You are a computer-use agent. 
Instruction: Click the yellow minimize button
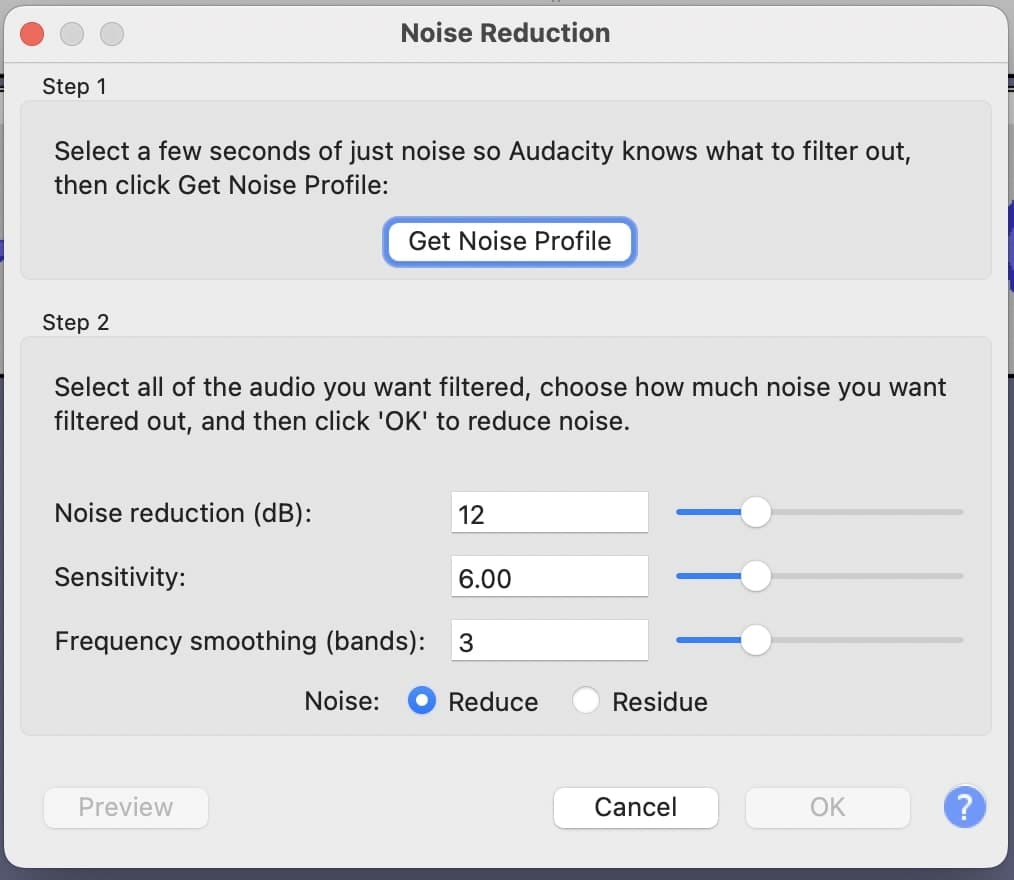click(71, 33)
